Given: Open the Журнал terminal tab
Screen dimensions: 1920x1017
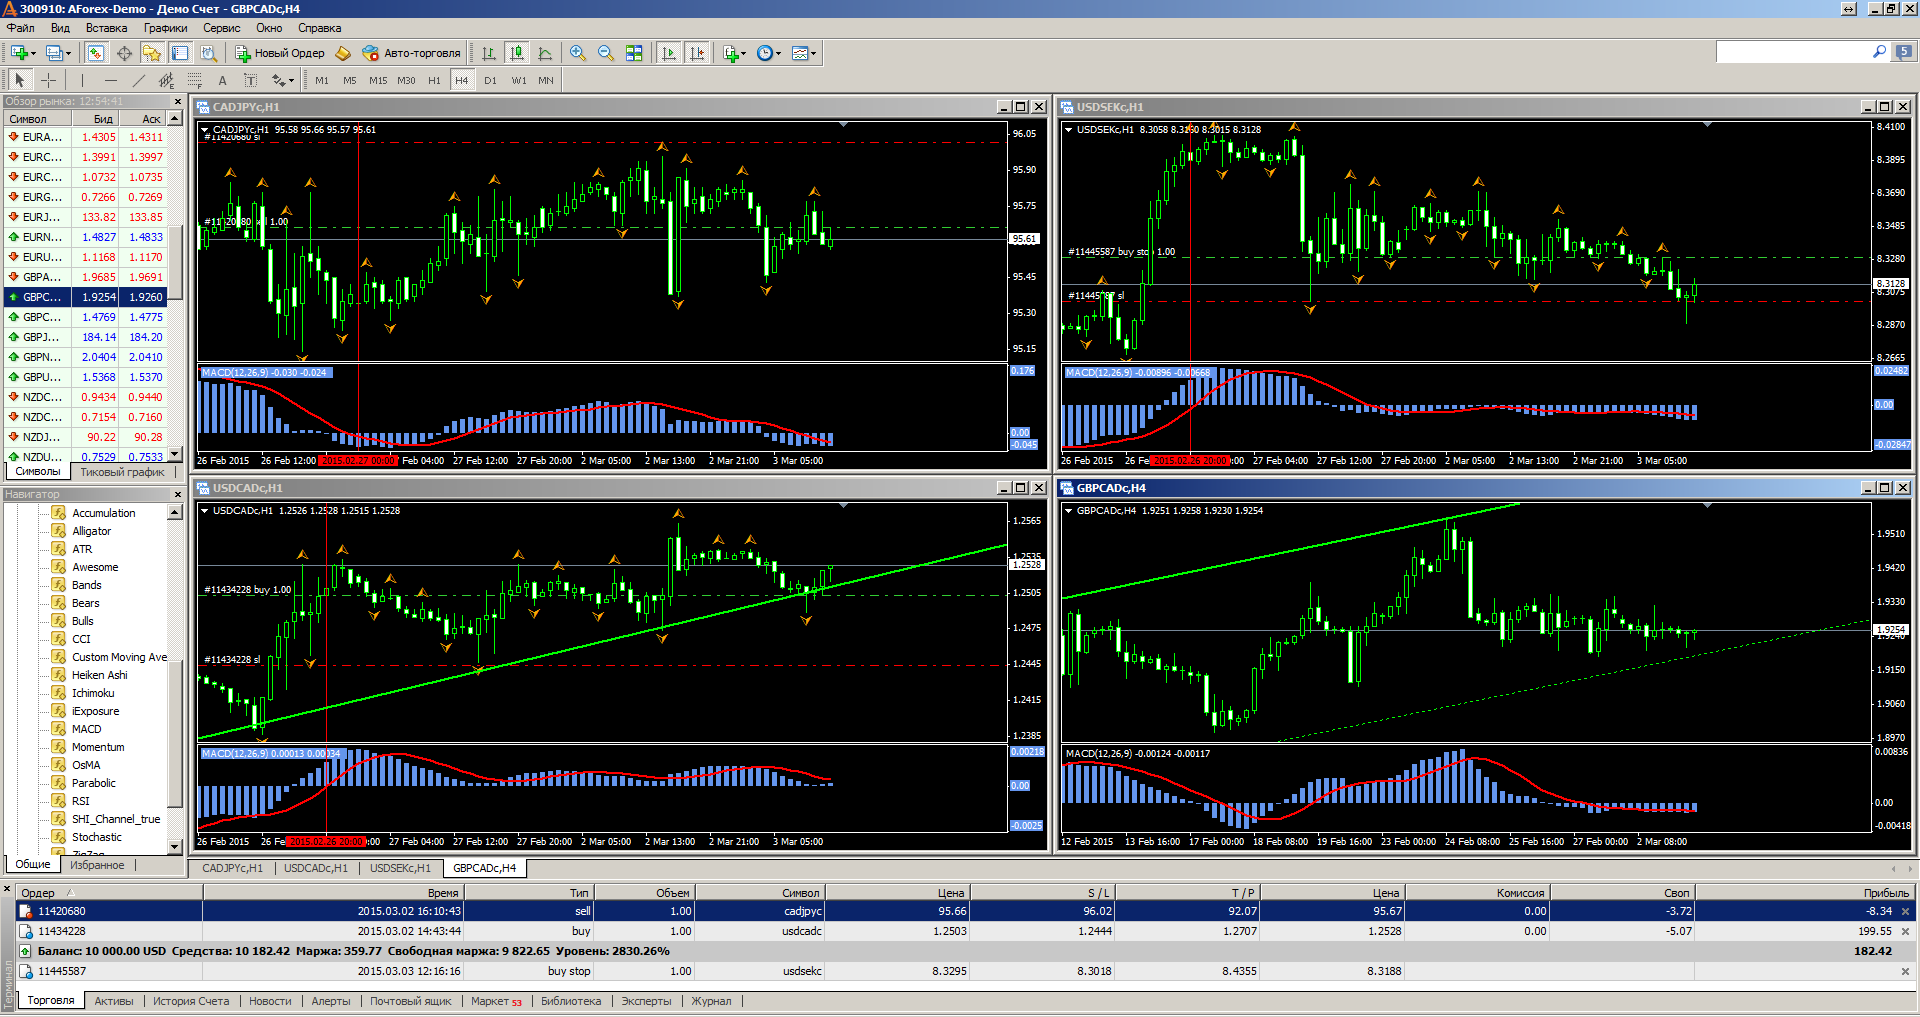Looking at the screenshot, I should pos(711,1001).
